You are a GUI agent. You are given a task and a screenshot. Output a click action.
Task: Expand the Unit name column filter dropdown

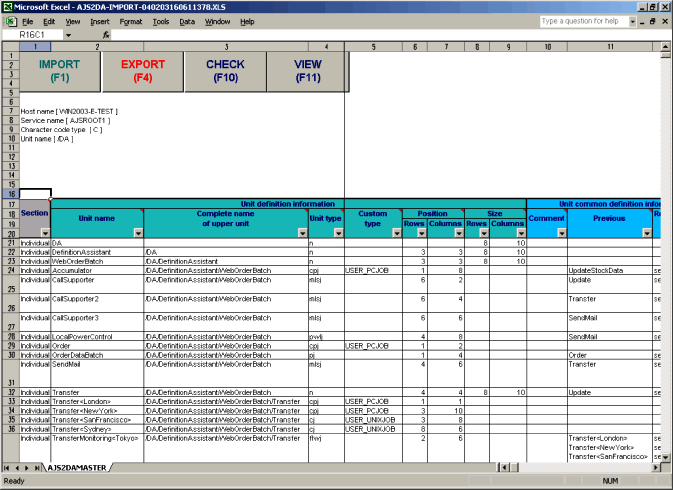click(138, 233)
